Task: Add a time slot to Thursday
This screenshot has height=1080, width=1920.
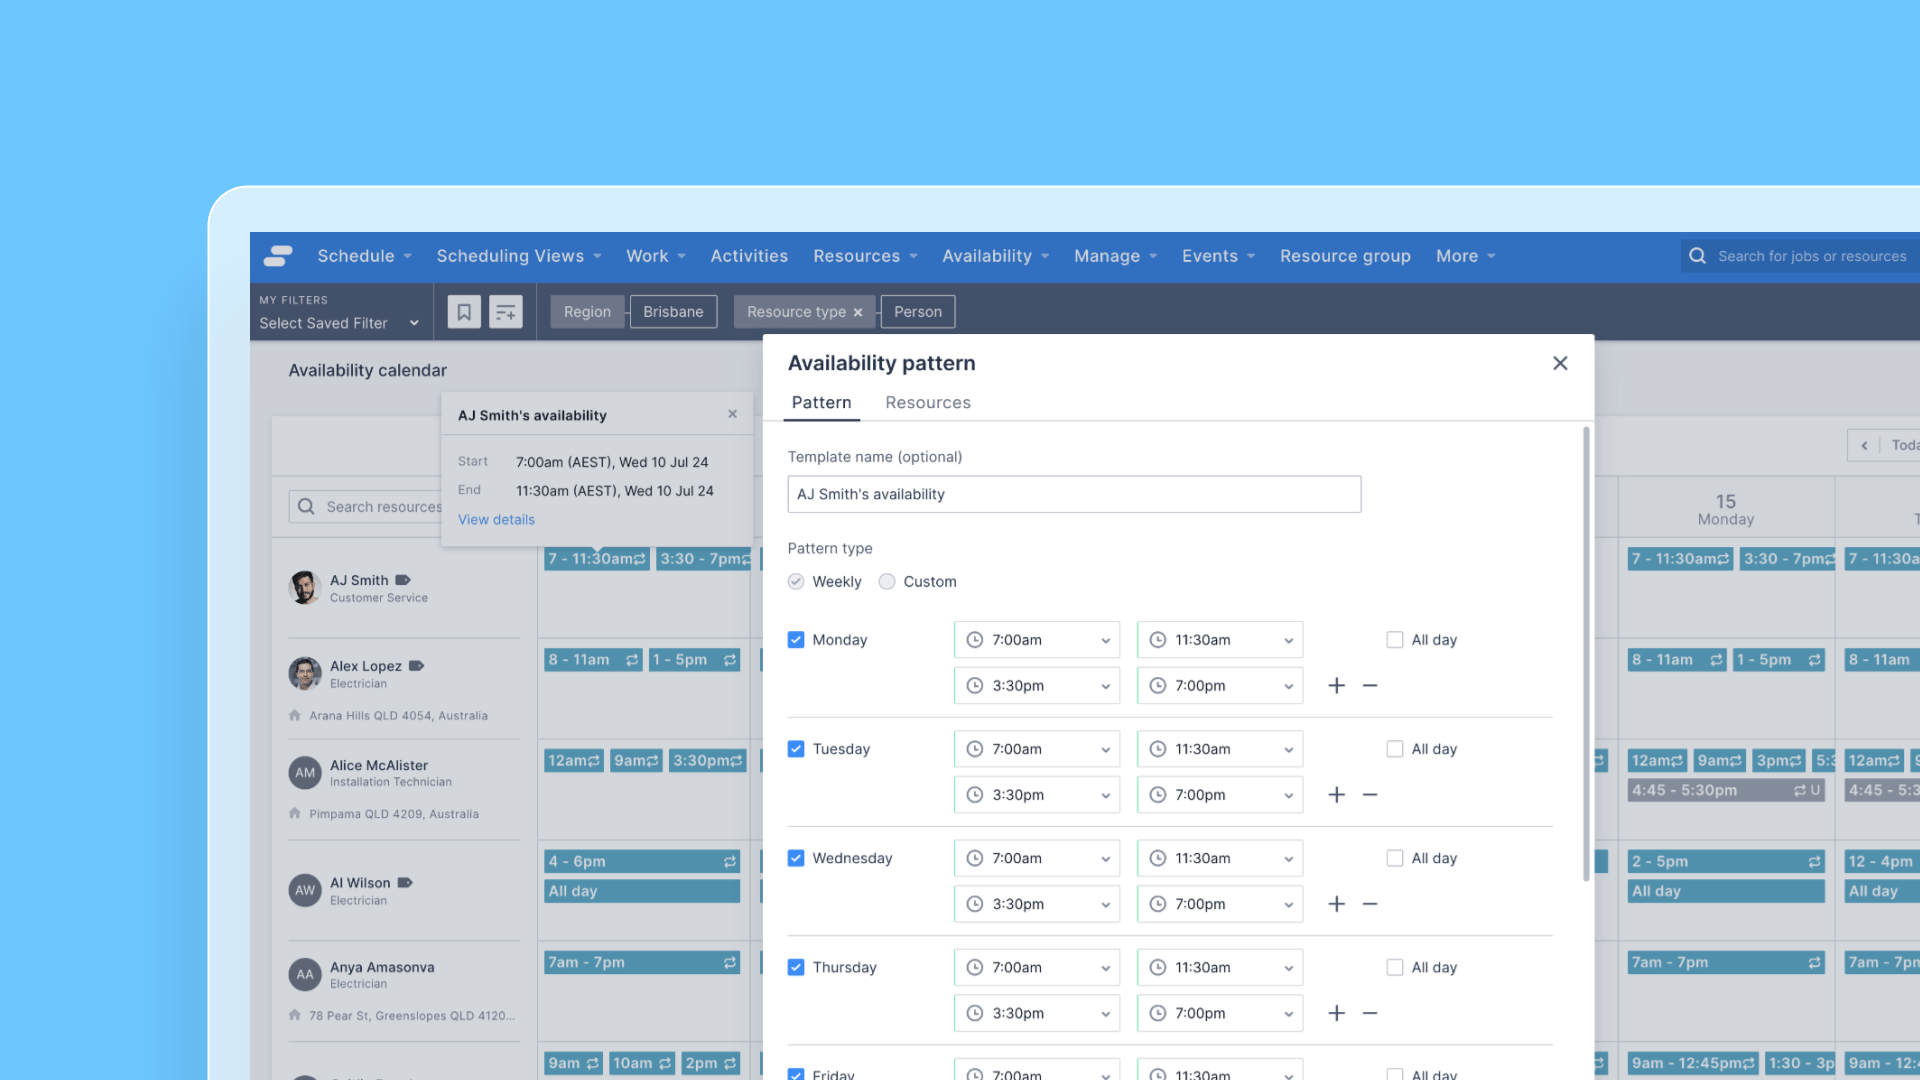Action: tap(1336, 1013)
